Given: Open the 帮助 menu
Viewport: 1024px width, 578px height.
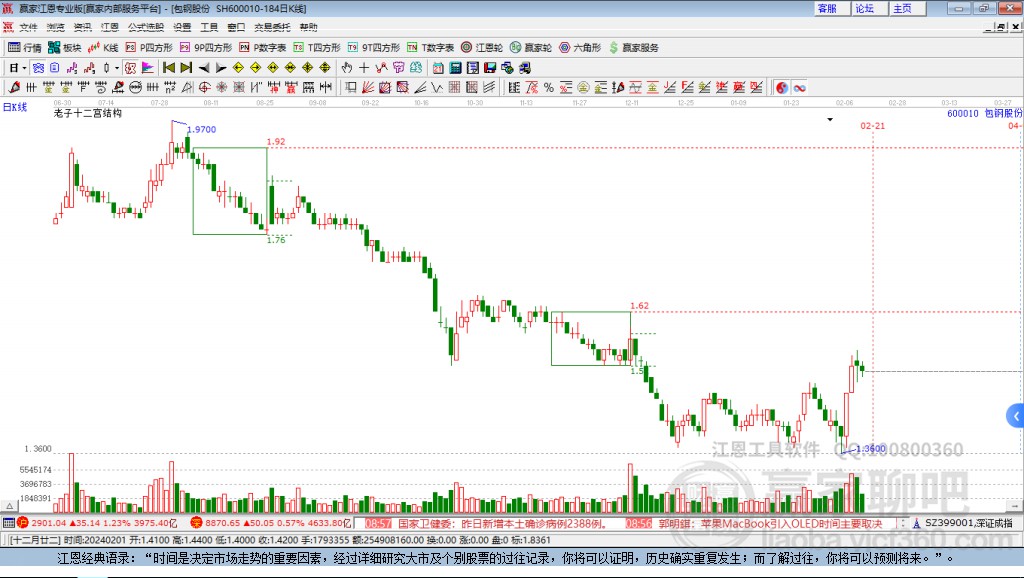Looking at the screenshot, I should 308,27.
